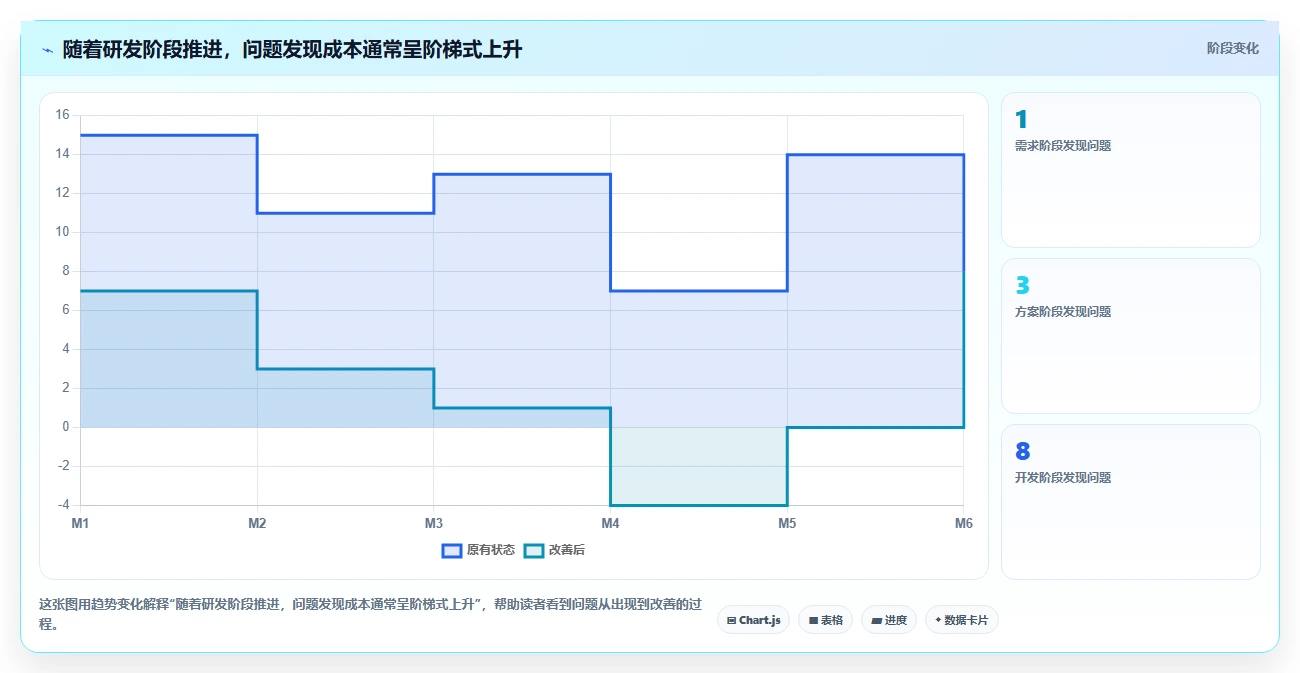Open the 需求阶段发现问题 data card
The width and height of the screenshot is (1300, 673).
coord(1130,170)
